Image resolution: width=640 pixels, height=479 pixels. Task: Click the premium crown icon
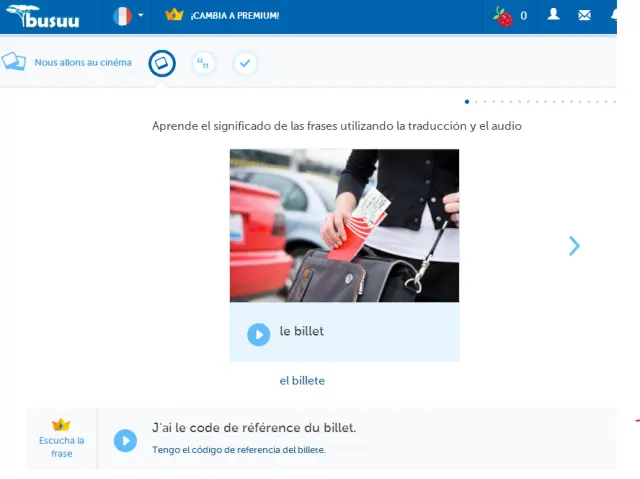(175, 16)
